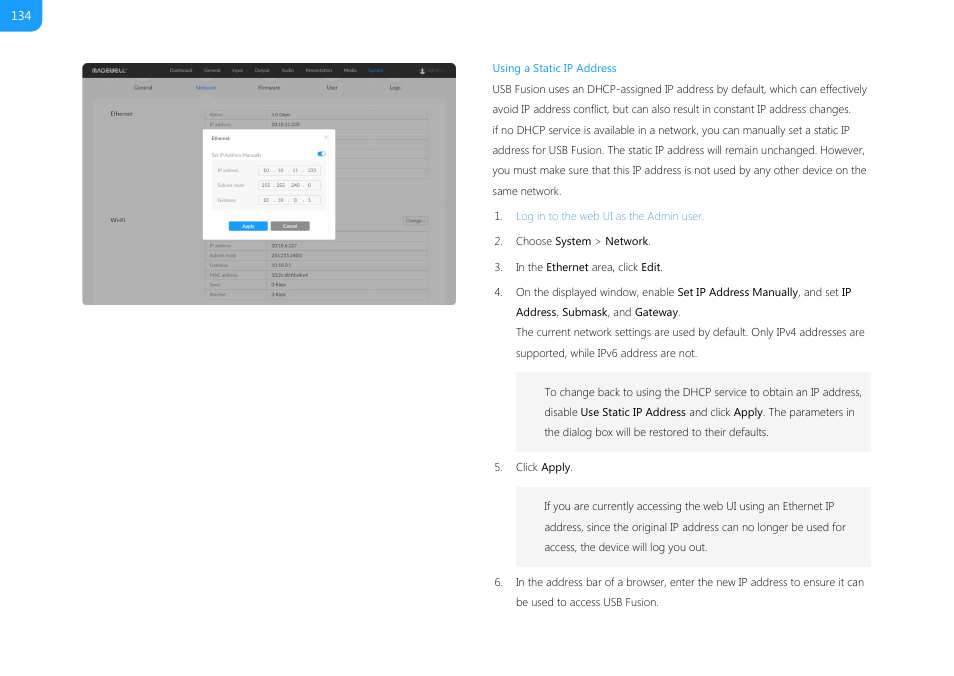Click the bold 'Set IP Address Manually' text in step 4
Screen dimensions: 954x676
(737, 292)
